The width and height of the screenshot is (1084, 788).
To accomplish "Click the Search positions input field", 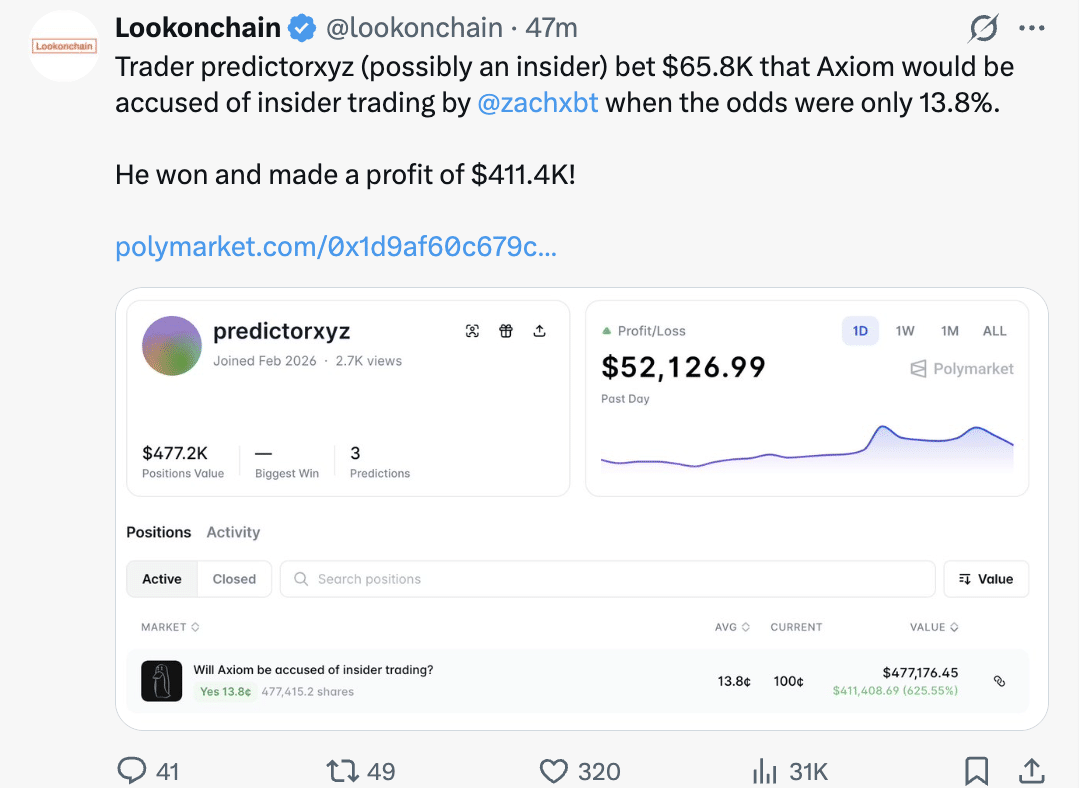I will point(607,578).
